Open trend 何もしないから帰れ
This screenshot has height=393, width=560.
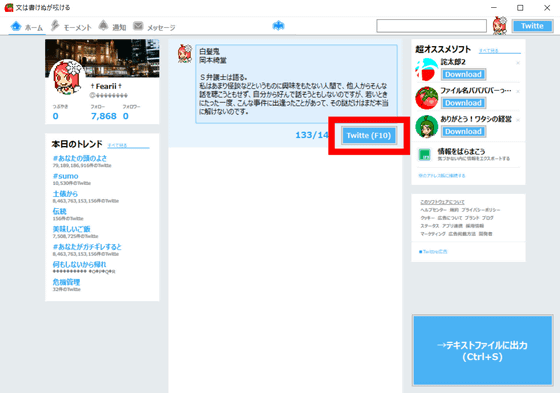tap(79, 264)
